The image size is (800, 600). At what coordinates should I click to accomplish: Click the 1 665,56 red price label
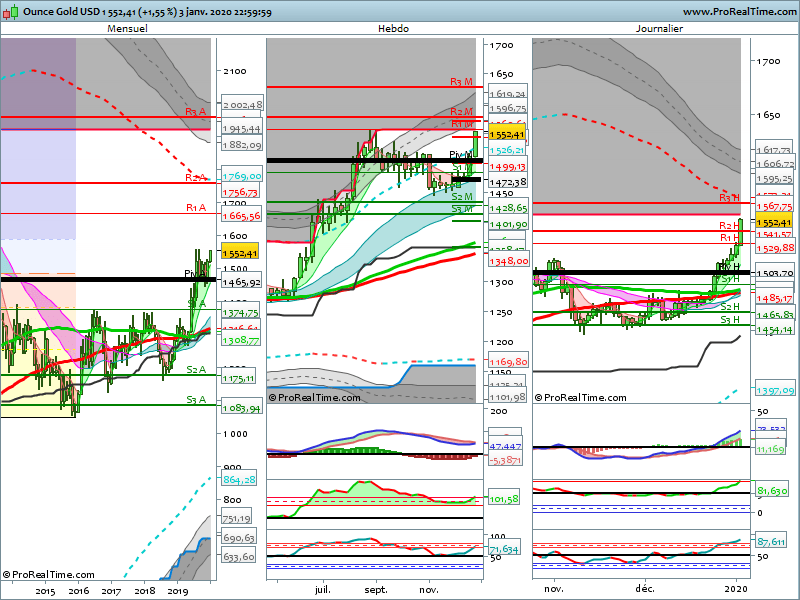pos(242,216)
